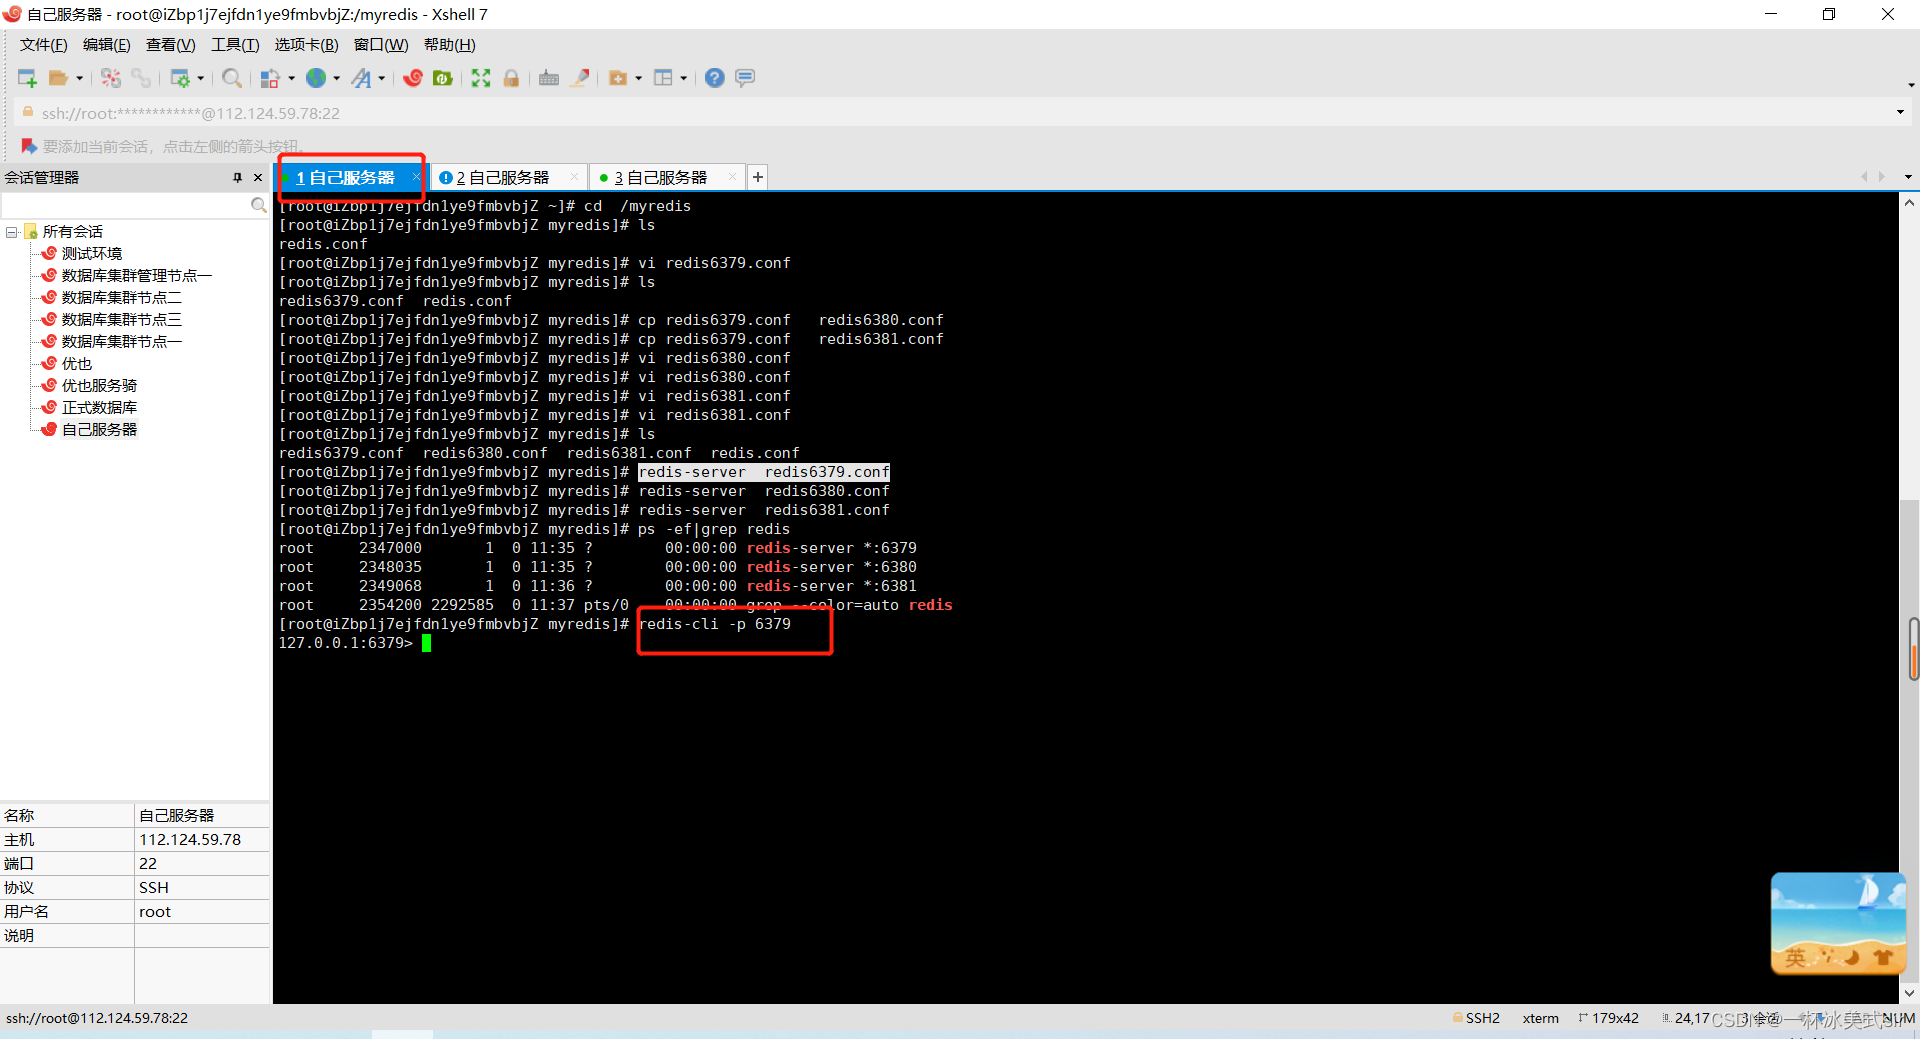Open the dropdown arrow next to Open folder

pos(80,78)
